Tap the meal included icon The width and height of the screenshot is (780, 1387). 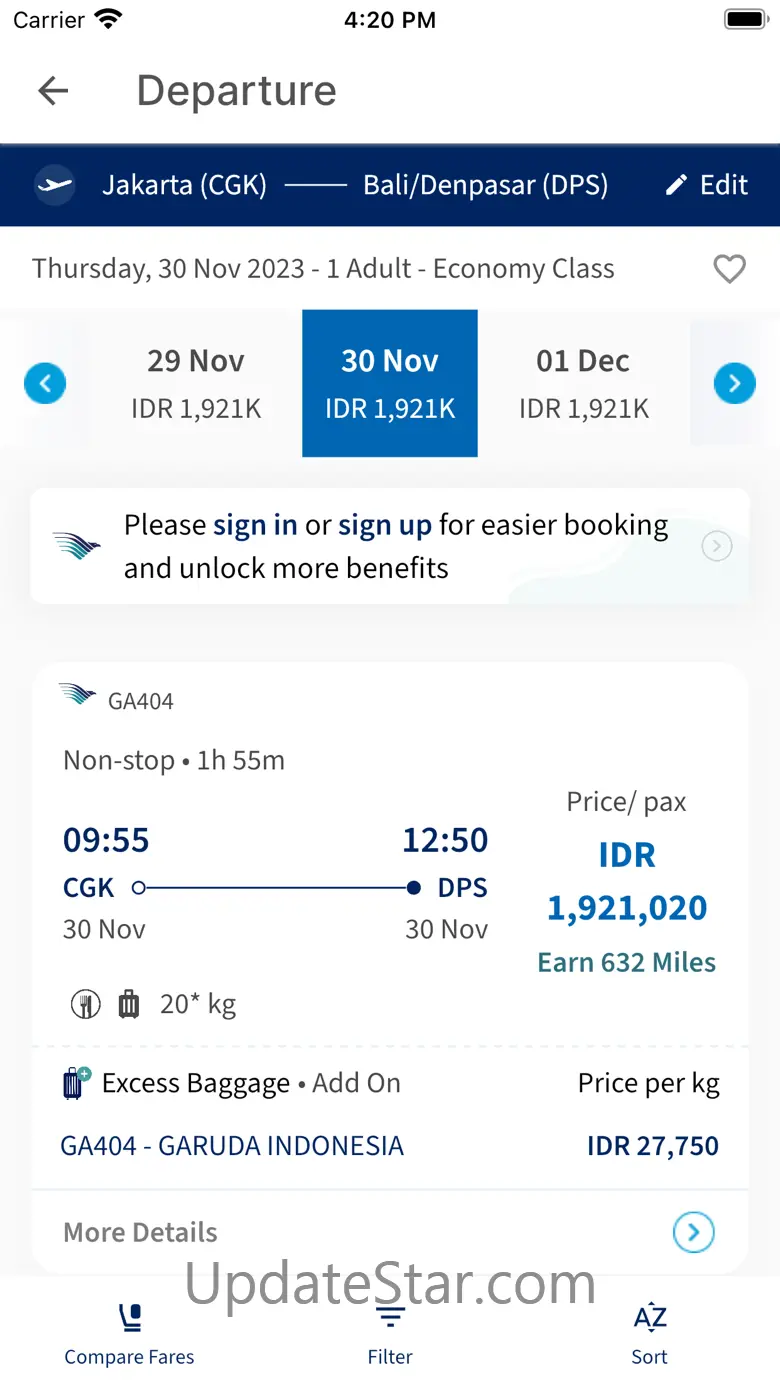[86, 1004]
